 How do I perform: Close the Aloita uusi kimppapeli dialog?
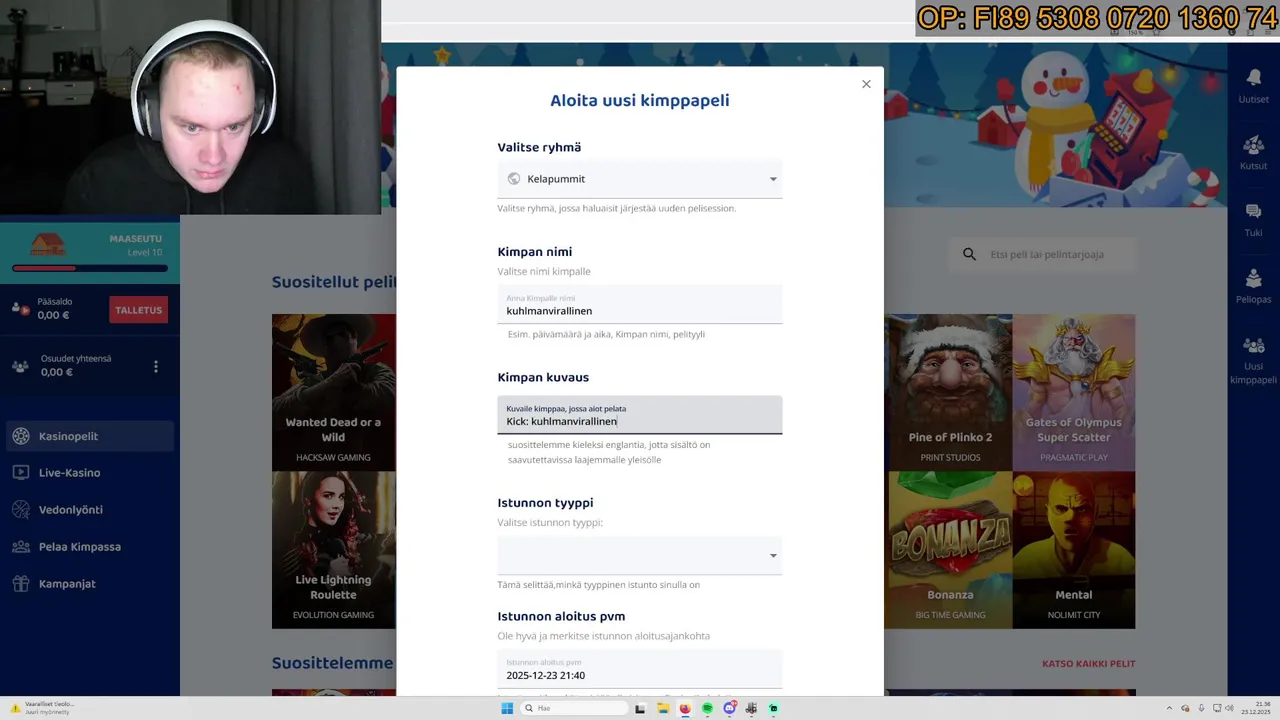[866, 84]
